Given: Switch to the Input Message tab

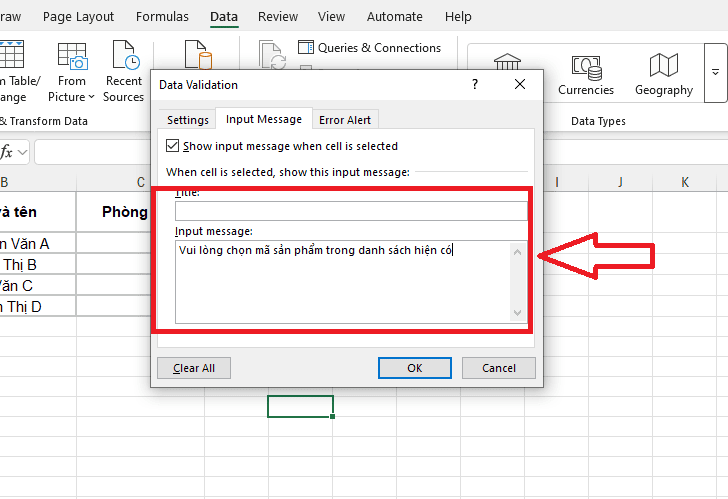Looking at the screenshot, I should coord(264,119).
